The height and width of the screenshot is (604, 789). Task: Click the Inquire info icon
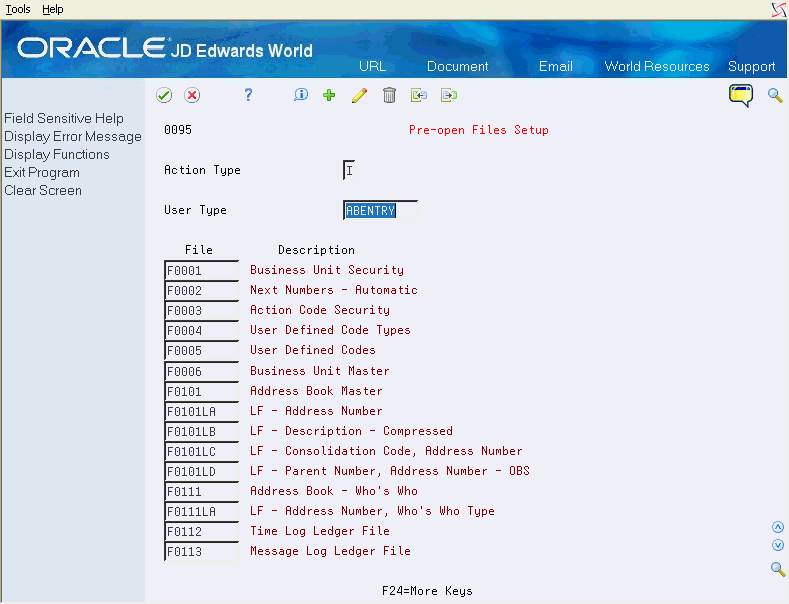coord(301,95)
